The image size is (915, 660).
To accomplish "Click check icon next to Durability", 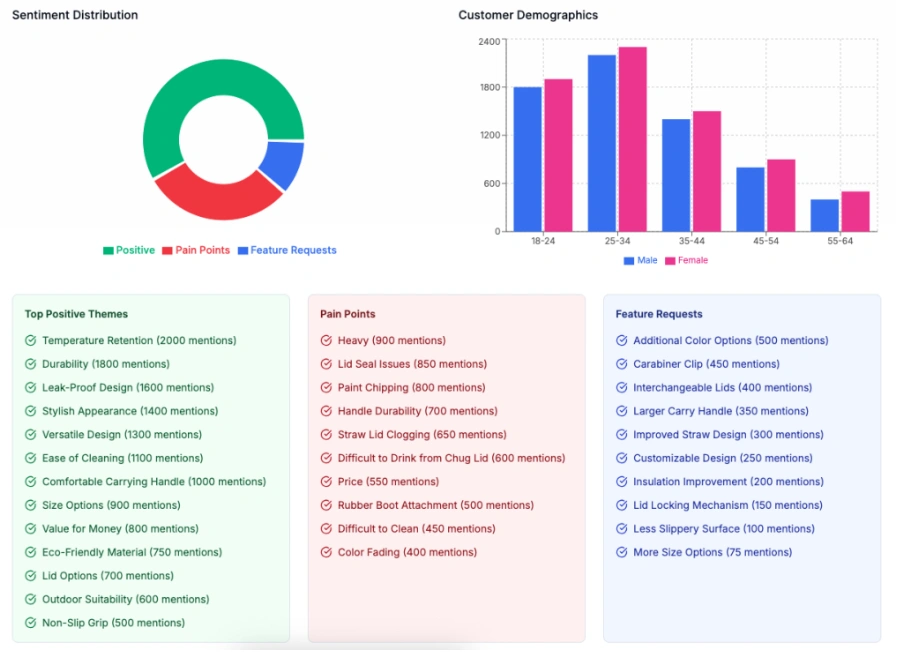I will [30, 365].
